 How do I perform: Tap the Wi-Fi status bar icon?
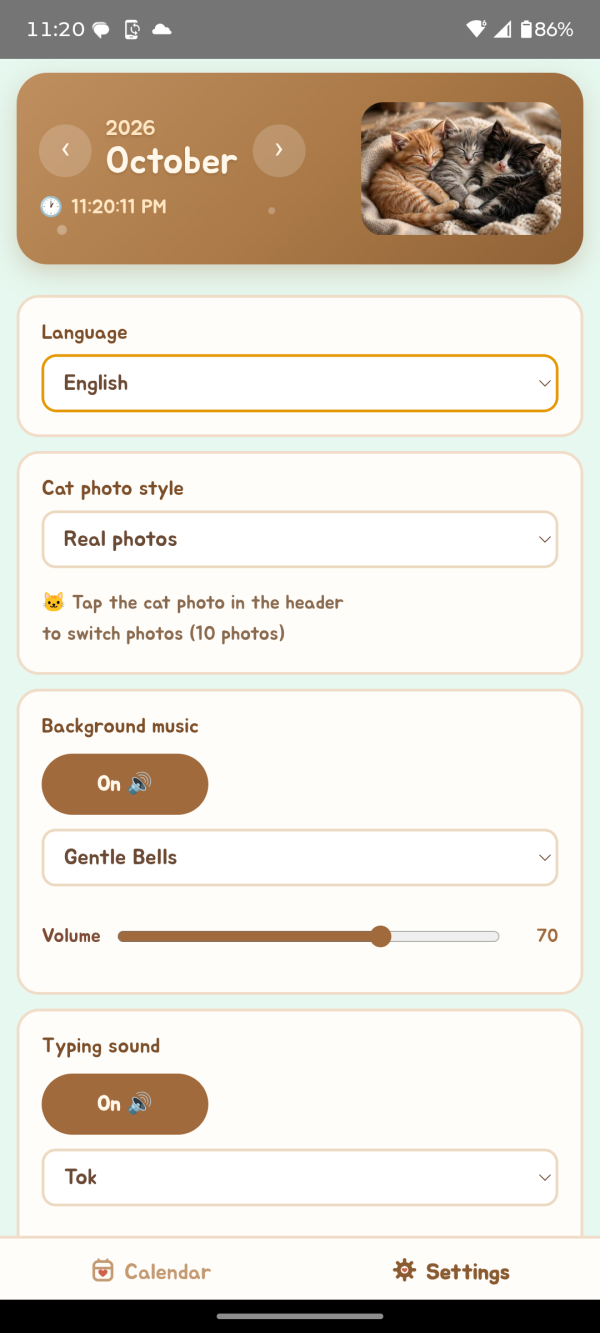pos(476,29)
